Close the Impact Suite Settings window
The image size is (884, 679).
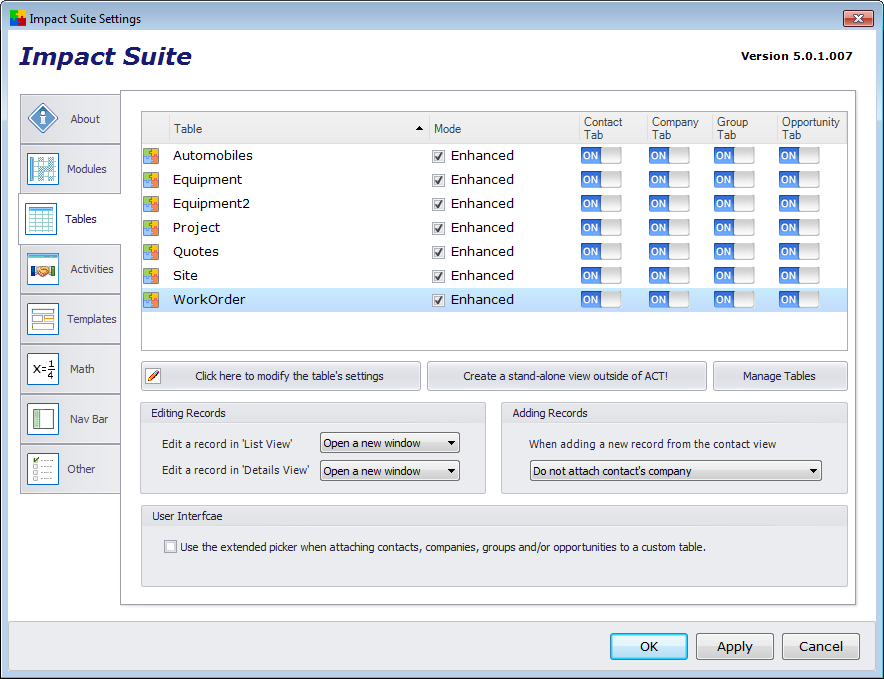(x=858, y=18)
